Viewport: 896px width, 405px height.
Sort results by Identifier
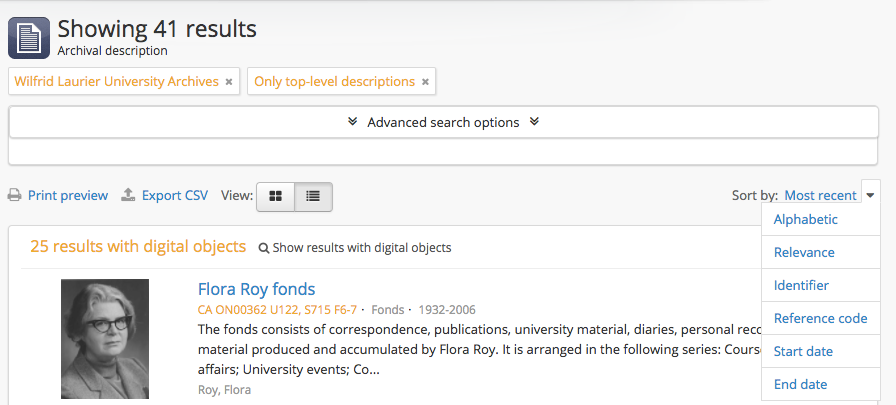point(801,286)
